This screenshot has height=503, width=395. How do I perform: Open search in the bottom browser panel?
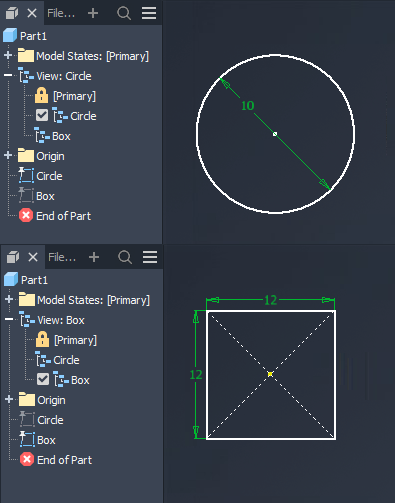[x=125, y=257]
